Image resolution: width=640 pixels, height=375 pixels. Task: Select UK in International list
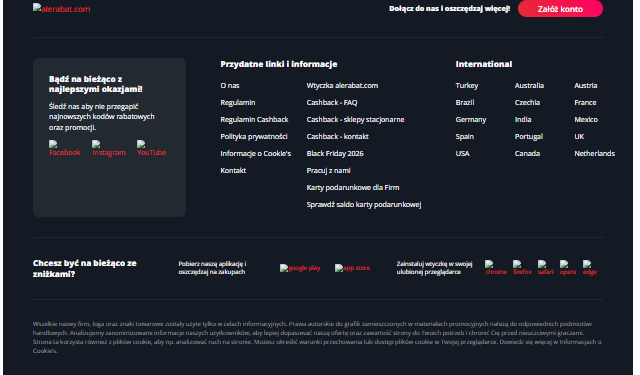[x=579, y=137]
